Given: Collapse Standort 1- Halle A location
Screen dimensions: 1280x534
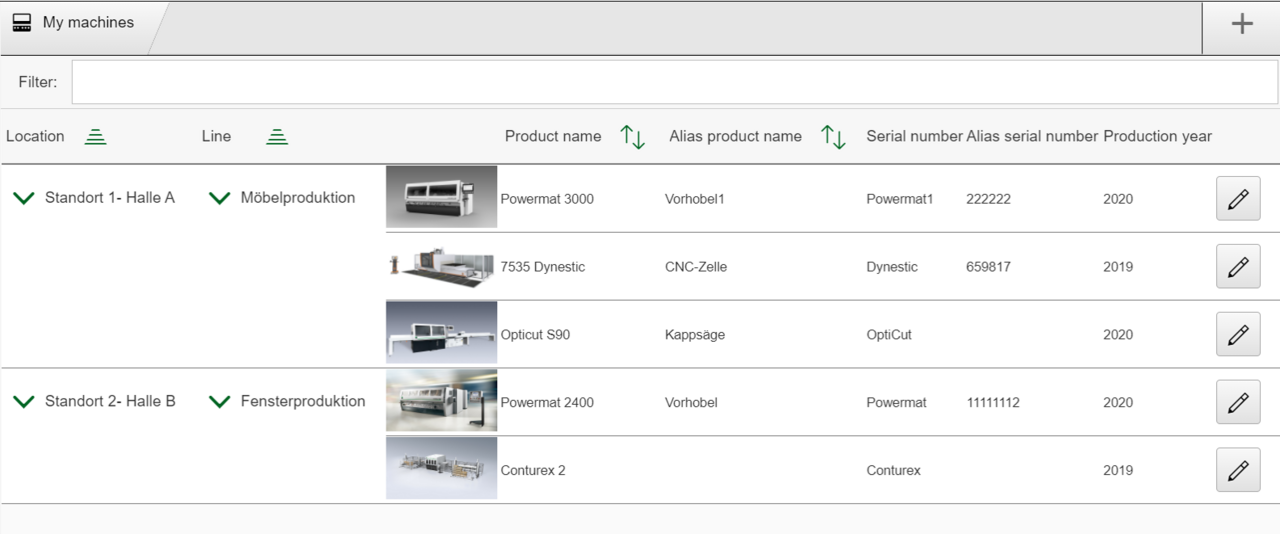Looking at the screenshot, I should click(x=24, y=198).
